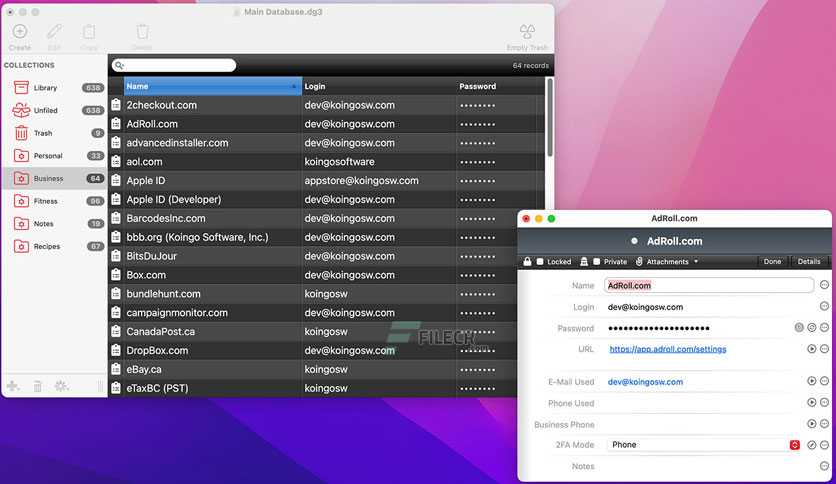Click the padlock icon in AdRoll window

[x=527, y=261]
